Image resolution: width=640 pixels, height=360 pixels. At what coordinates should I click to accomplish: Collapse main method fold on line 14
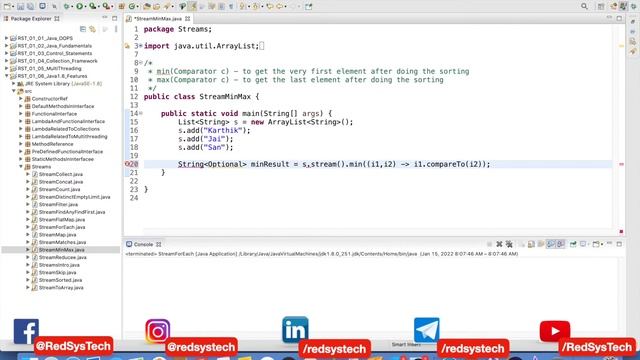point(141,113)
